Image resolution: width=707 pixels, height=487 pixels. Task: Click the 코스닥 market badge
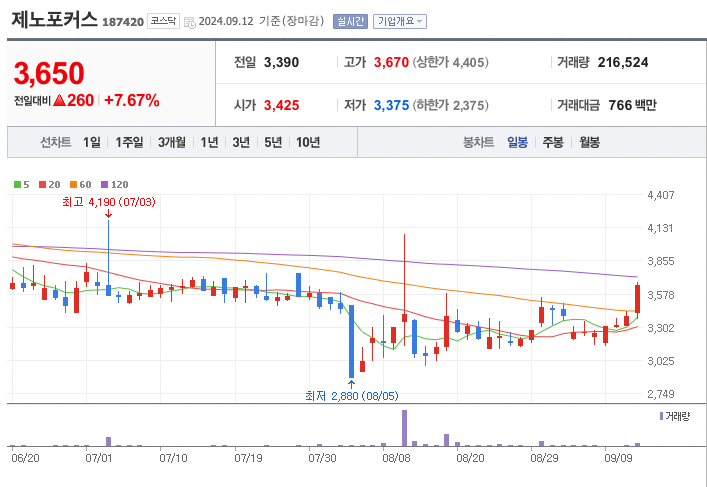pos(163,21)
